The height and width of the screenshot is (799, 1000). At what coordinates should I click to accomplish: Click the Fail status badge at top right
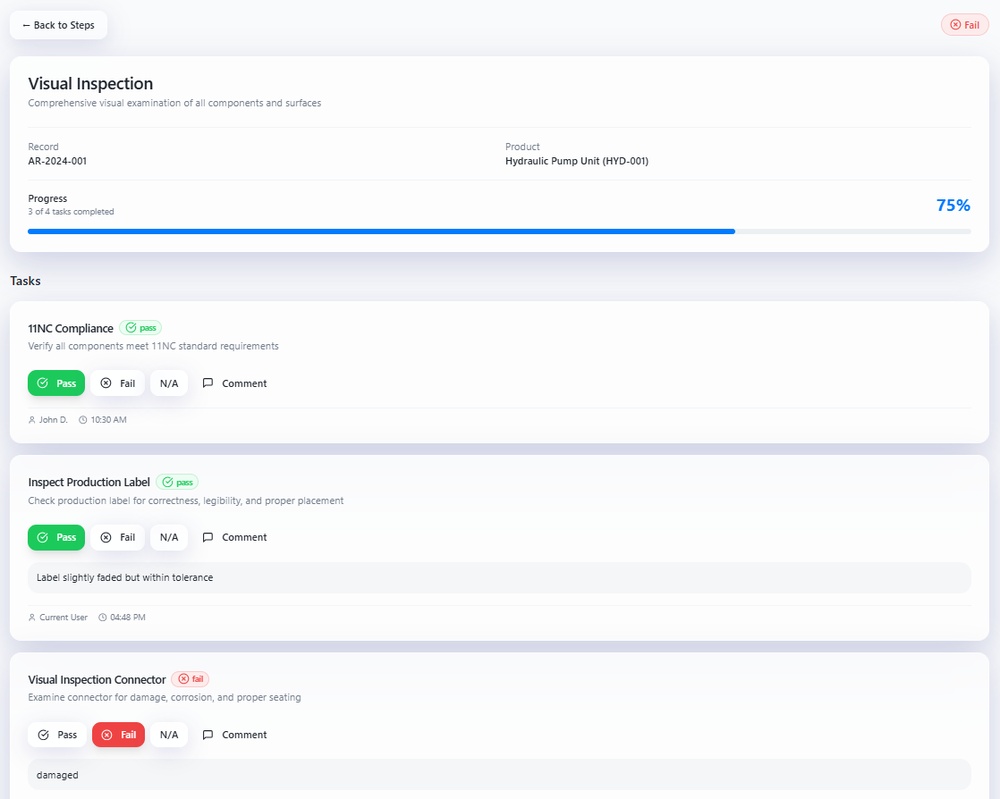964,25
